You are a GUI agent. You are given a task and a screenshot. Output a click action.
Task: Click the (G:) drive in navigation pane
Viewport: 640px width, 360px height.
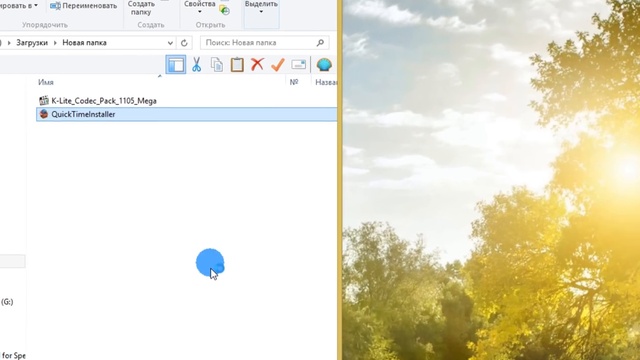click(7, 302)
